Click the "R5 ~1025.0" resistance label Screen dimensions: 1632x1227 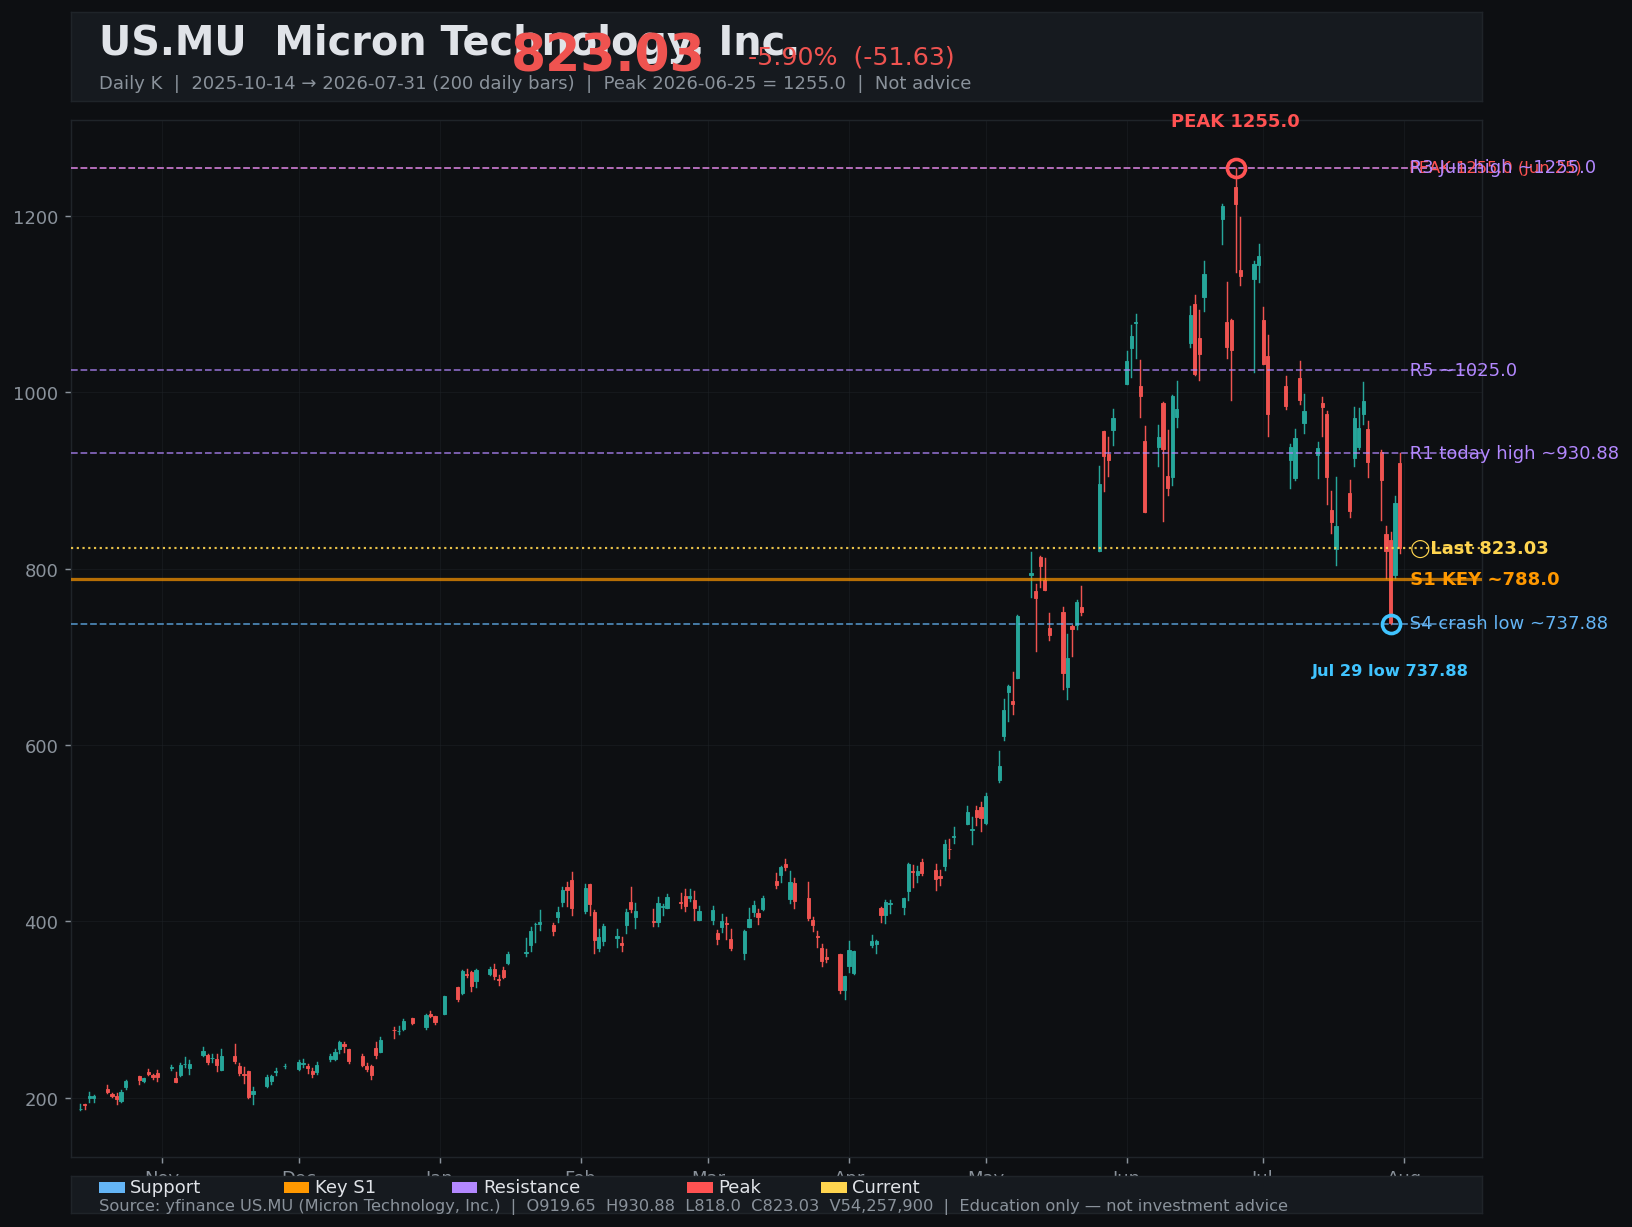1463,370
